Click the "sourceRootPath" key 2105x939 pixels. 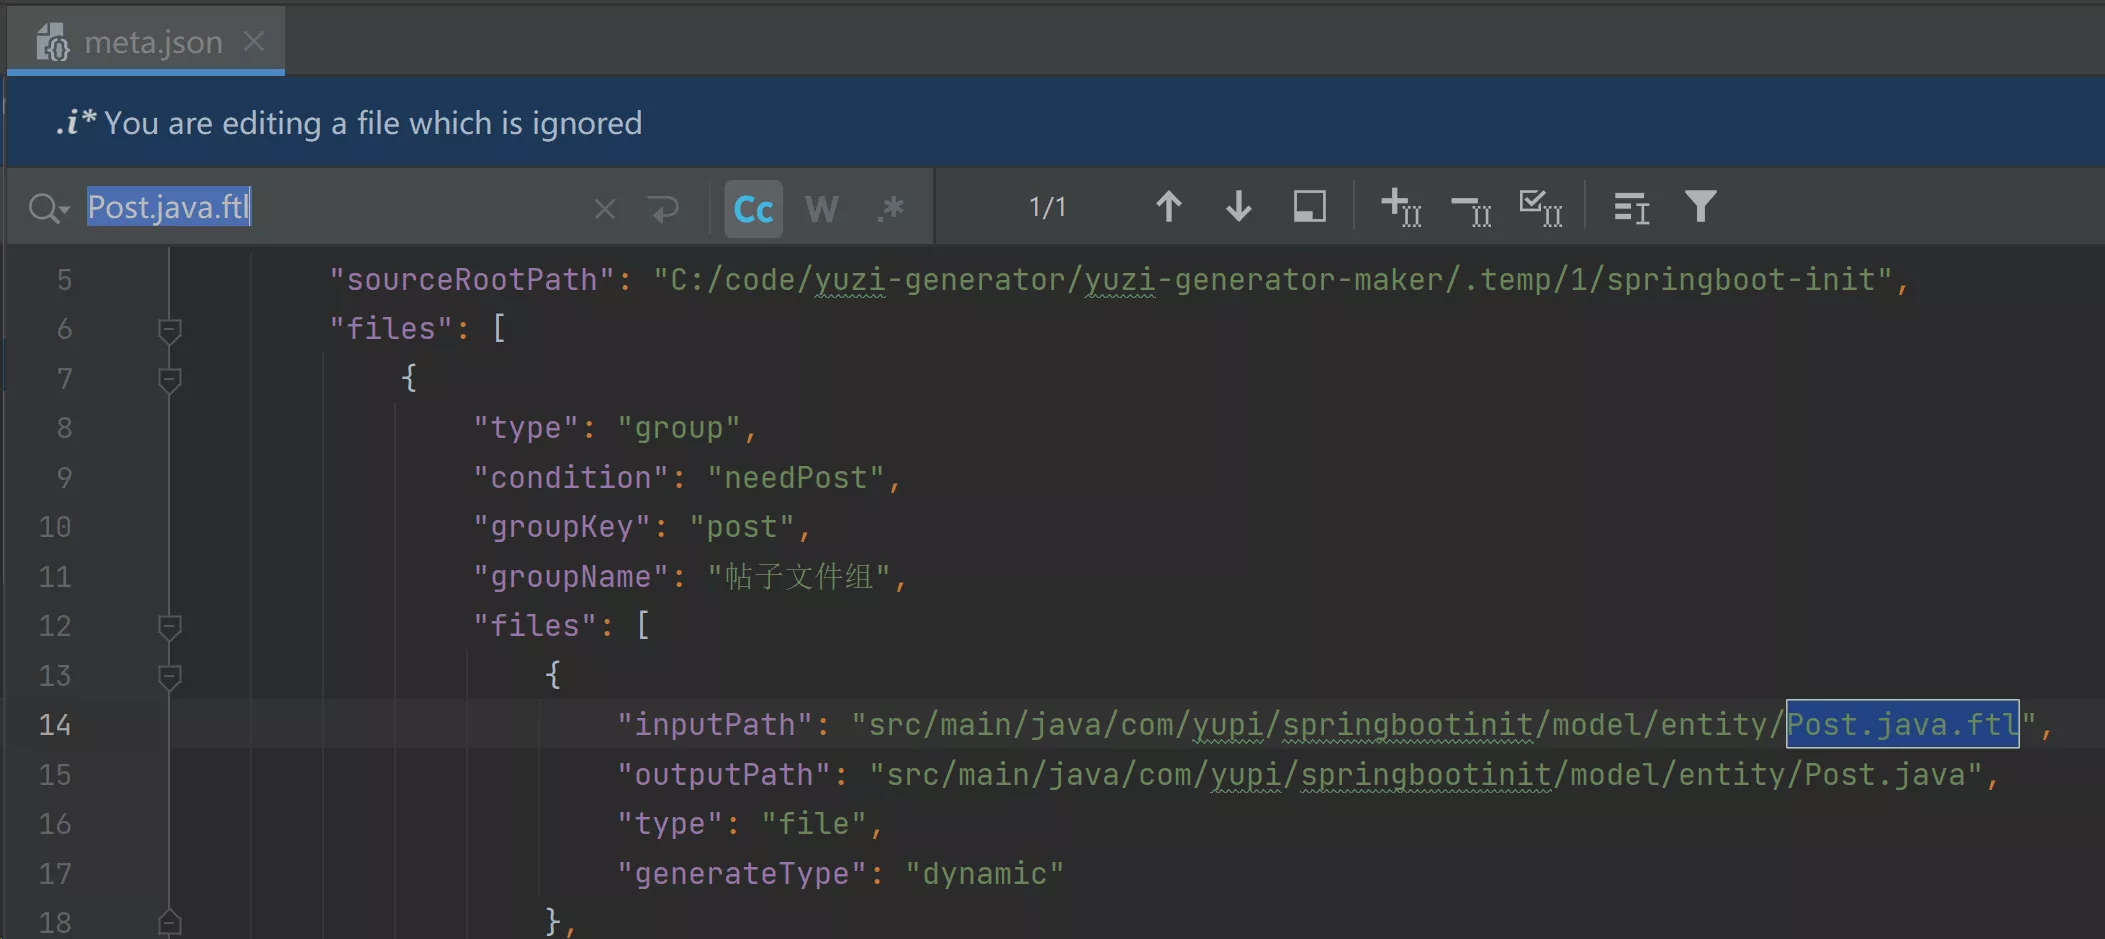(x=471, y=279)
